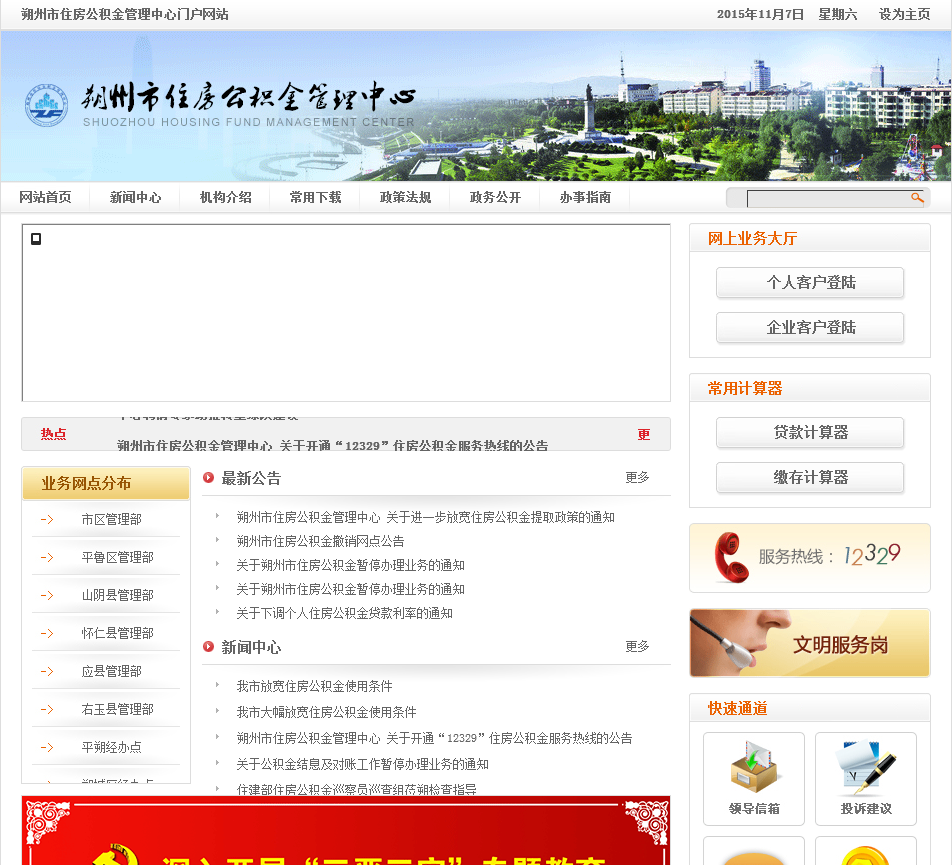Open notice 朔州市住房公积金撤销网点公告
Screen dimensions: 952x865
click(320, 541)
